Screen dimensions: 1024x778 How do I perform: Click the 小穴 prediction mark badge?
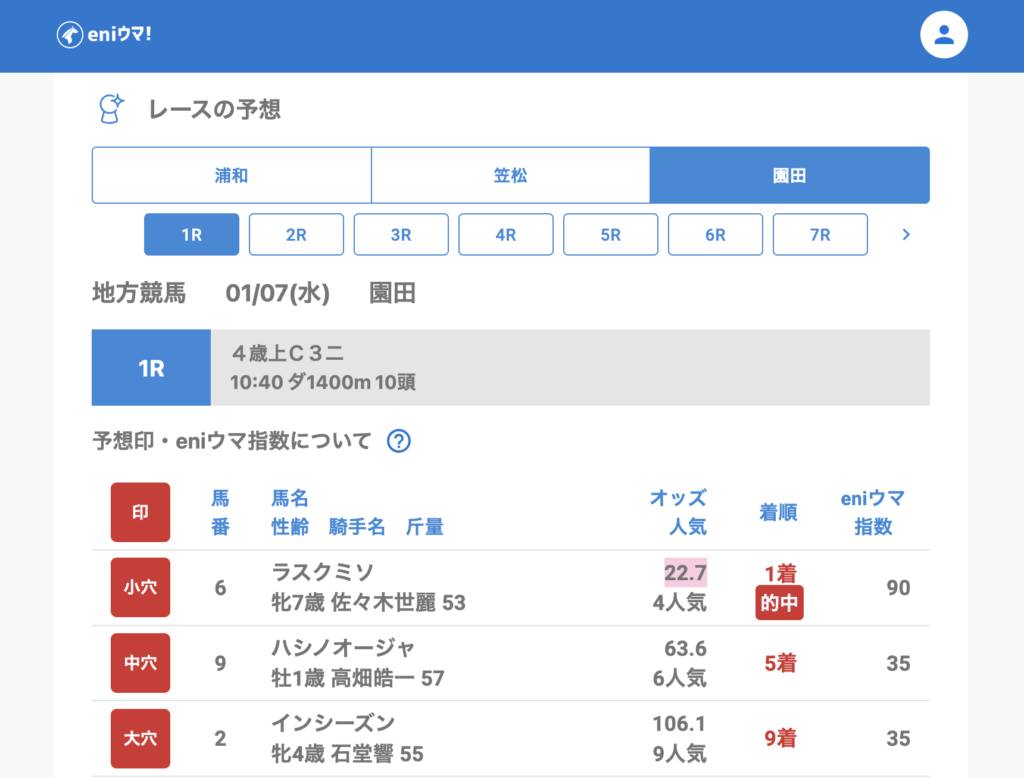140,588
